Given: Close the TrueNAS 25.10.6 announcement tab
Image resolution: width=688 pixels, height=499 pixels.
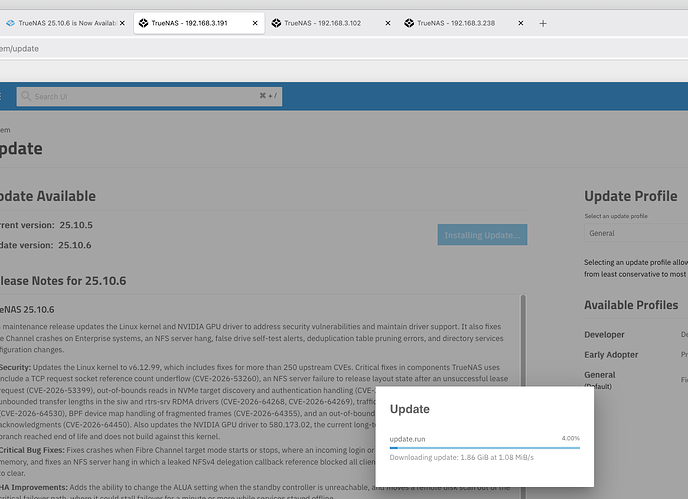Looking at the screenshot, I should (x=122, y=23).
